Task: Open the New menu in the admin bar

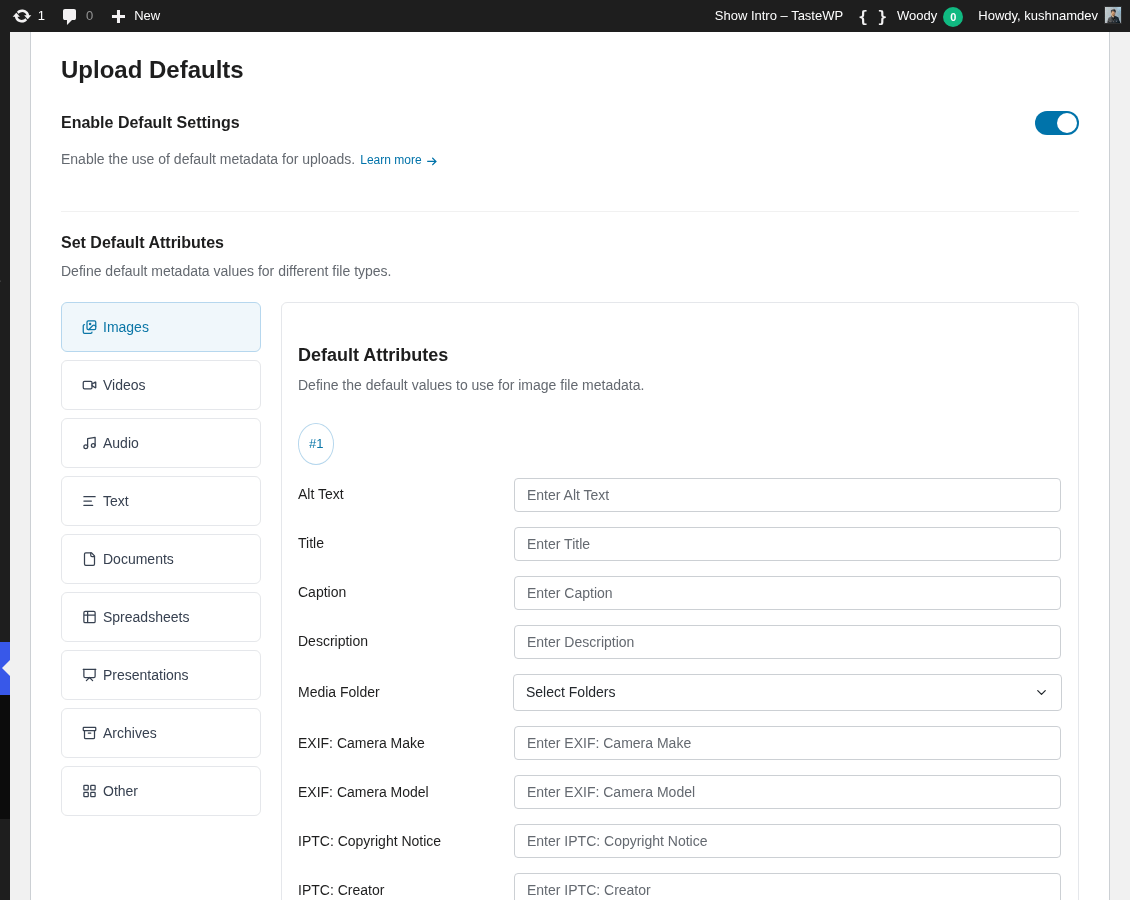Action: 135,15
